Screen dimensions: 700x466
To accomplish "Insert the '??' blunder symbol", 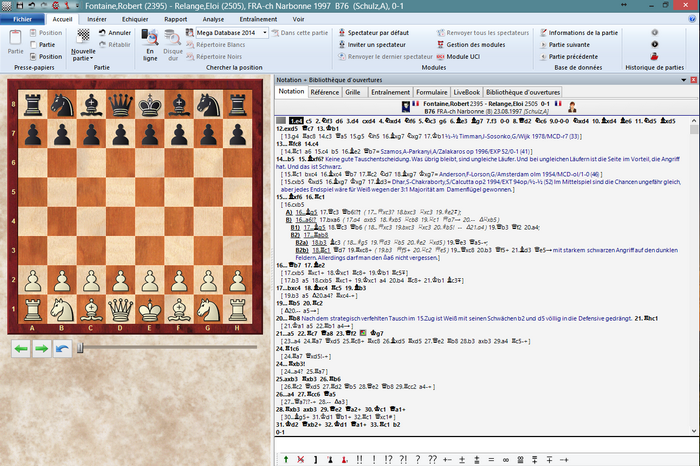I will coord(432,459).
